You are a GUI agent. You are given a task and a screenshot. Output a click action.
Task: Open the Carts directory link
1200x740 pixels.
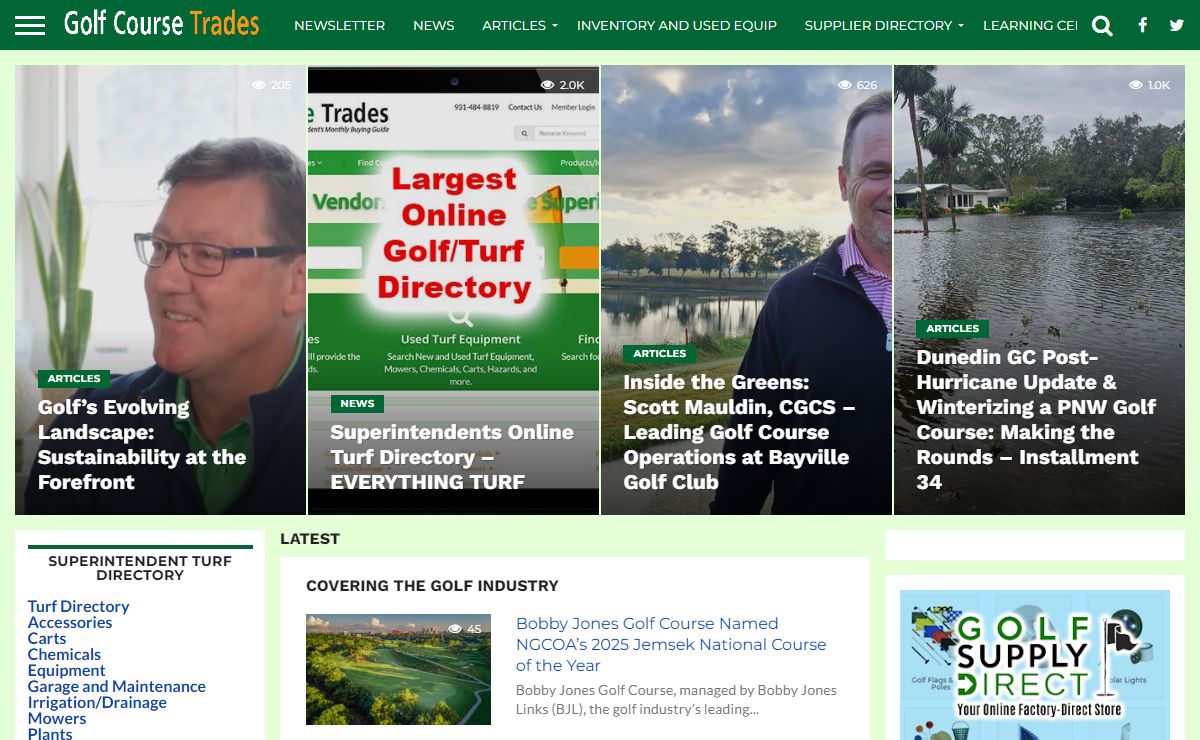pos(47,638)
